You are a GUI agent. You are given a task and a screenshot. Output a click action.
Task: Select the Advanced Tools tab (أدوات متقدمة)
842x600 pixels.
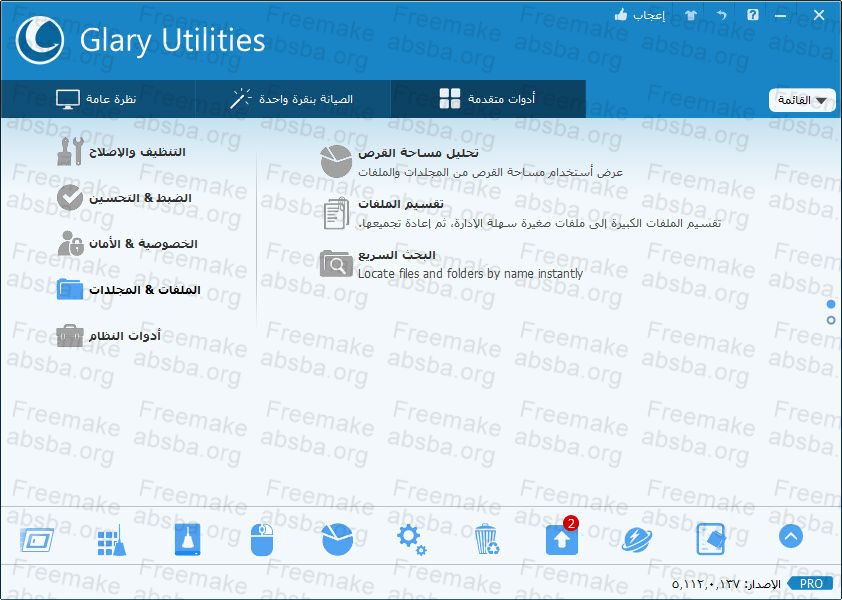coord(488,99)
